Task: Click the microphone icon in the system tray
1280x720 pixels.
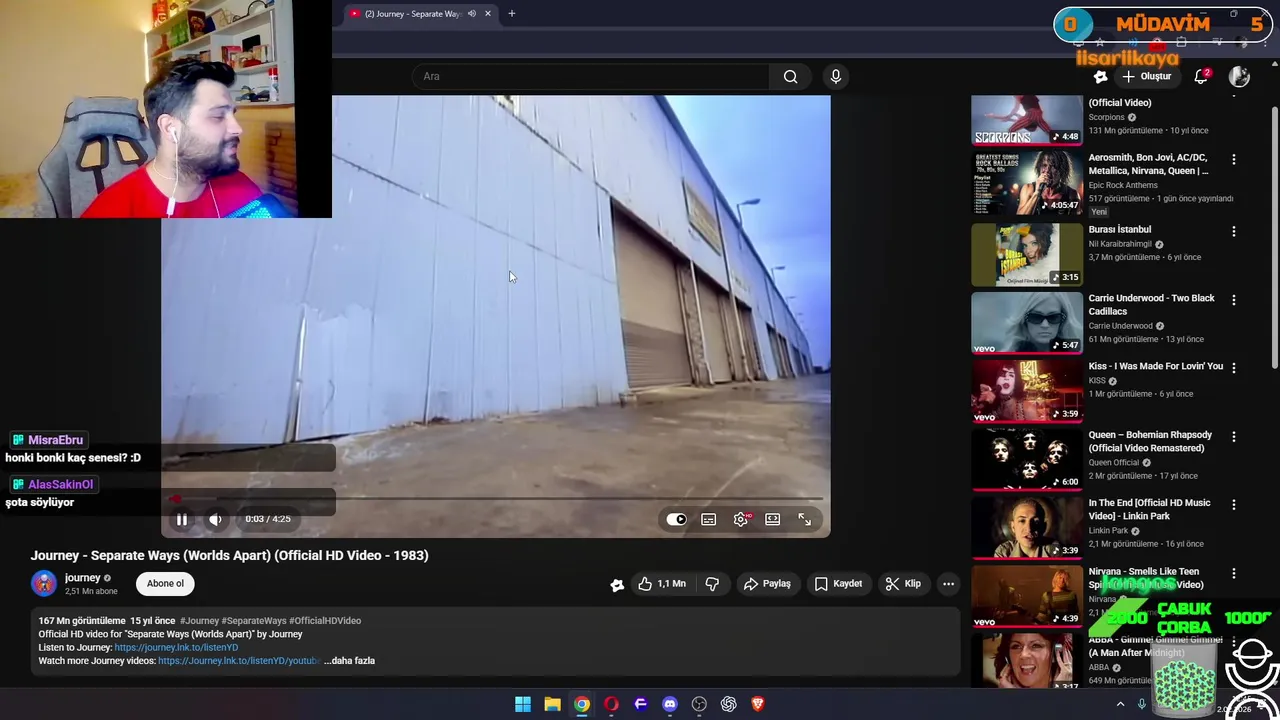Action: [x=1141, y=704]
